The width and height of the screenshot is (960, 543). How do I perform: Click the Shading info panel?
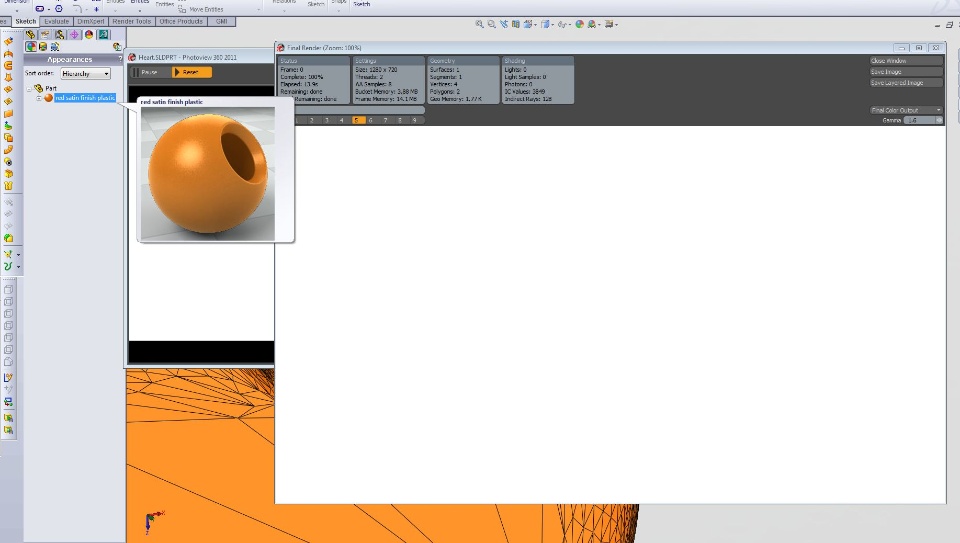click(x=538, y=80)
